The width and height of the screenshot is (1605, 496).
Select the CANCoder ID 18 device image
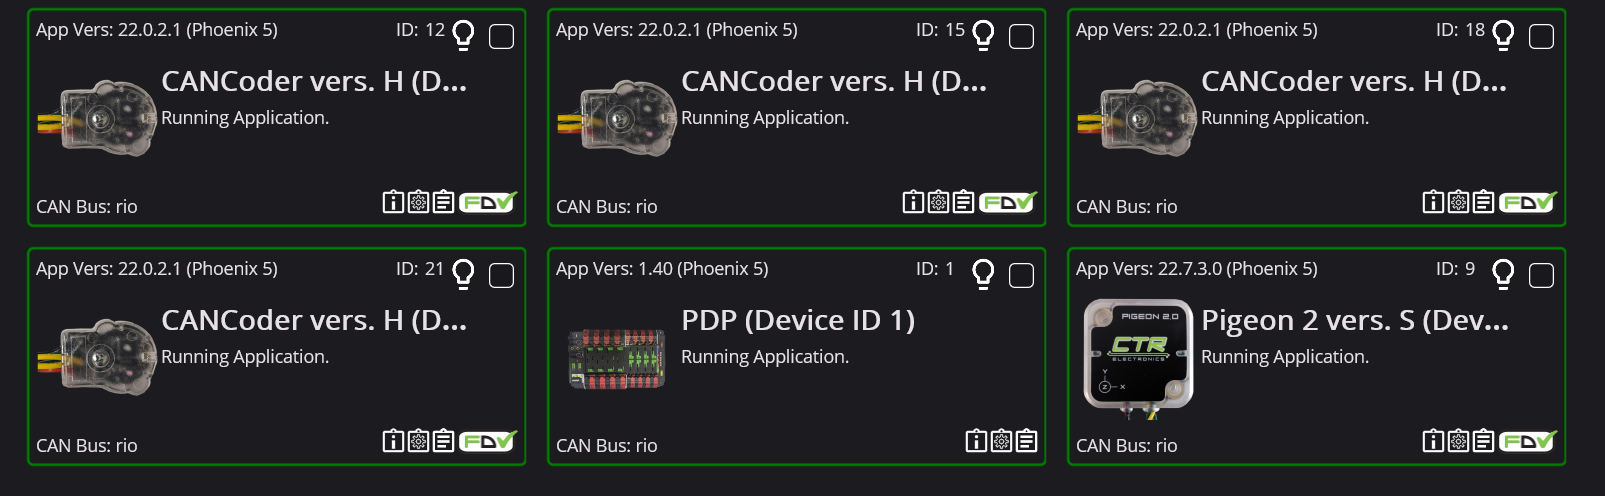1137,118
